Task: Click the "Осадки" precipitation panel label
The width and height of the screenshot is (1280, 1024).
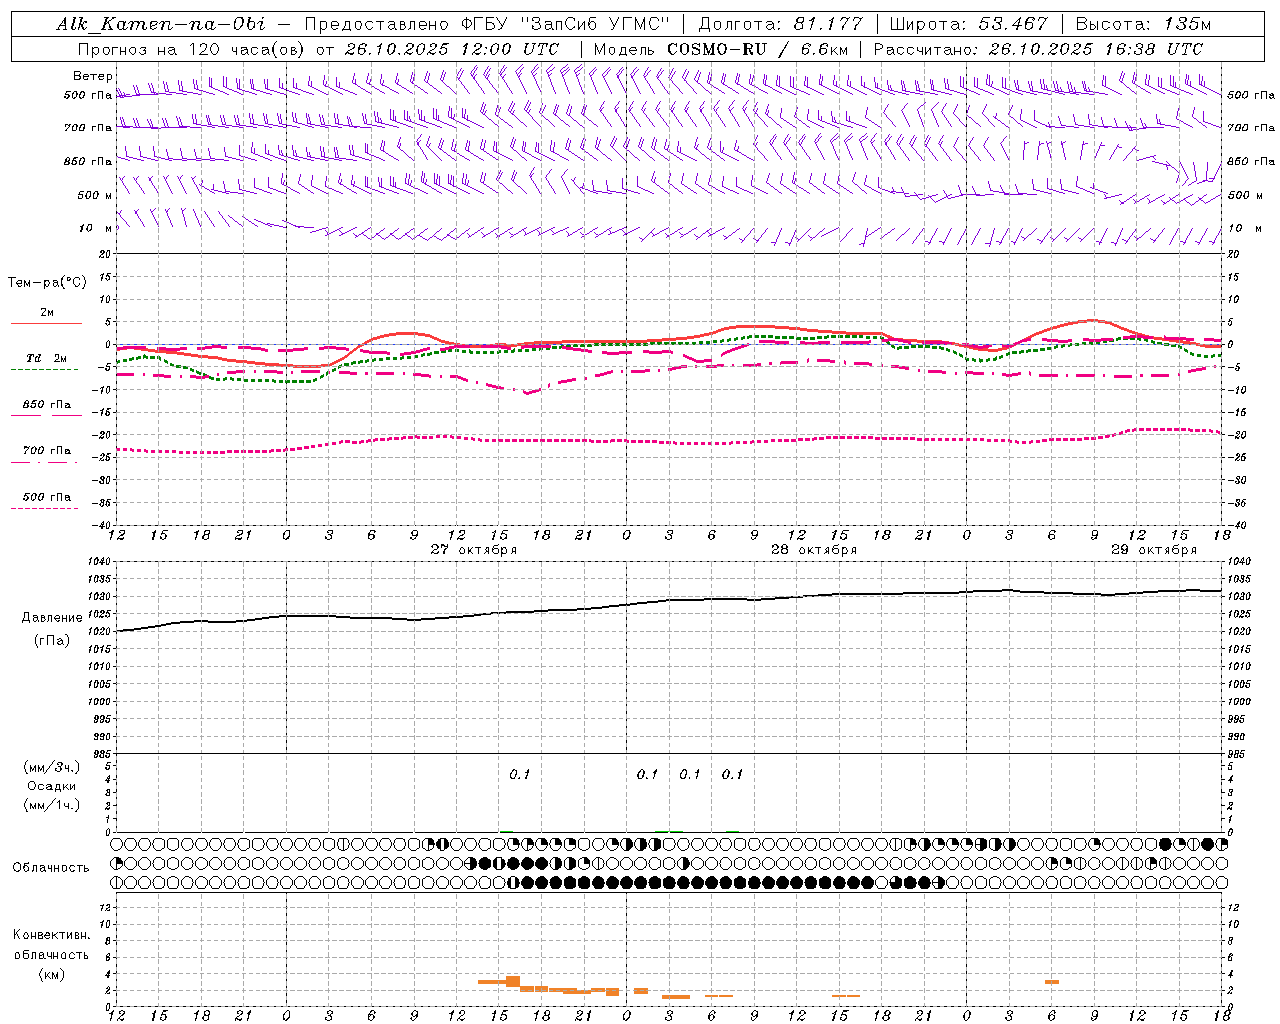Action: (x=52, y=786)
